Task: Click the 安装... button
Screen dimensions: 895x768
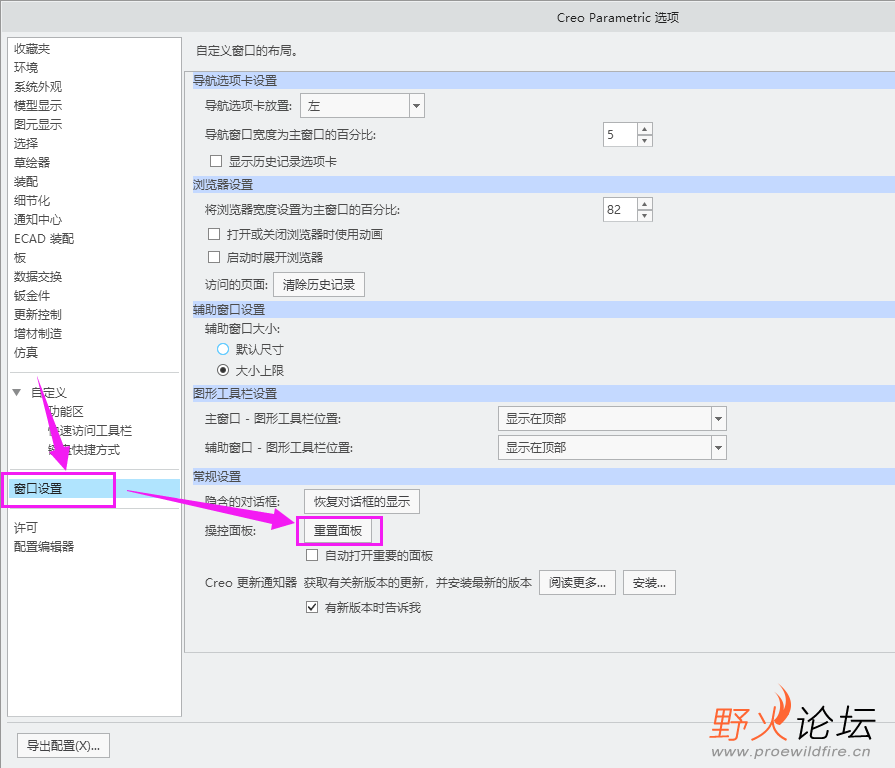Action: tap(649, 583)
